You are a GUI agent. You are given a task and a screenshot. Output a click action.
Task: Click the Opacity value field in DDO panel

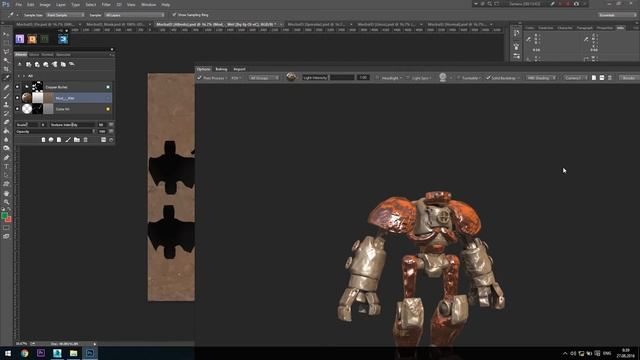pyautogui.click(x=102, y=131)
